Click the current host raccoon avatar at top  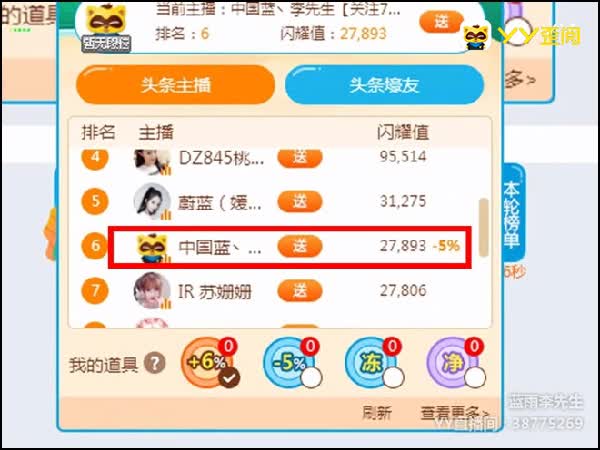[x=106, y=22]
